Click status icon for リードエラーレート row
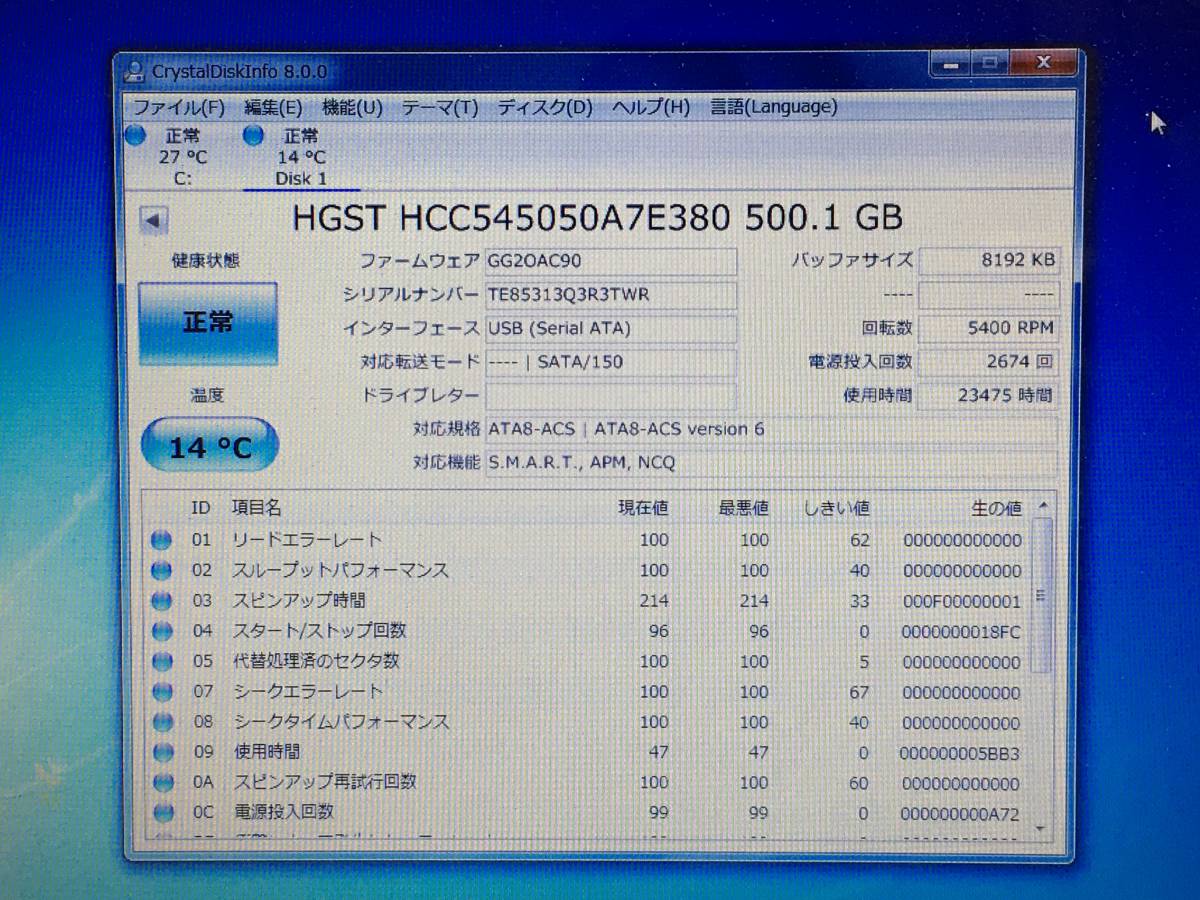Image resolution: width=1200 pixels, height=900 pixels. tap(161, 540)
